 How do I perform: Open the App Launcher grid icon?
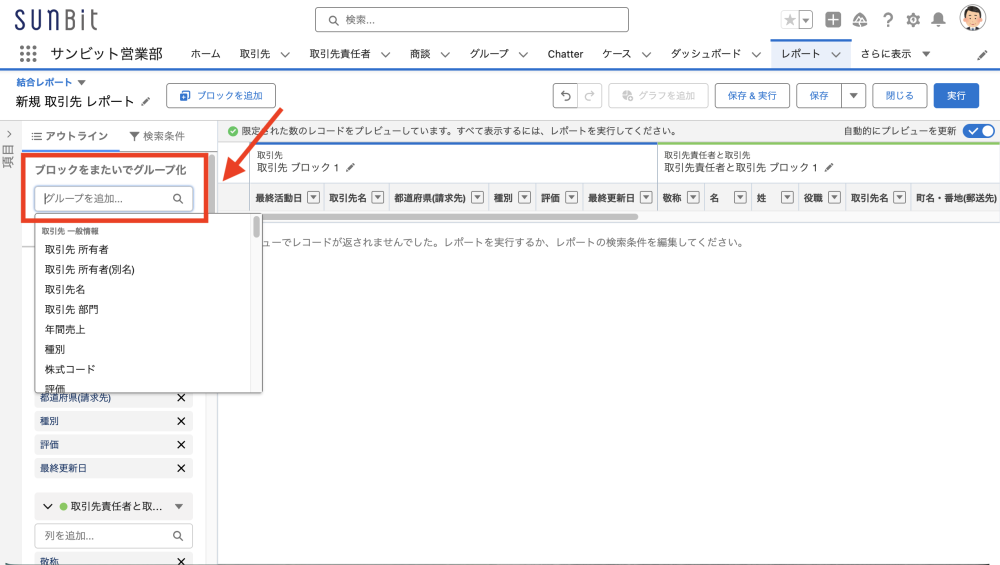point(28,54)
